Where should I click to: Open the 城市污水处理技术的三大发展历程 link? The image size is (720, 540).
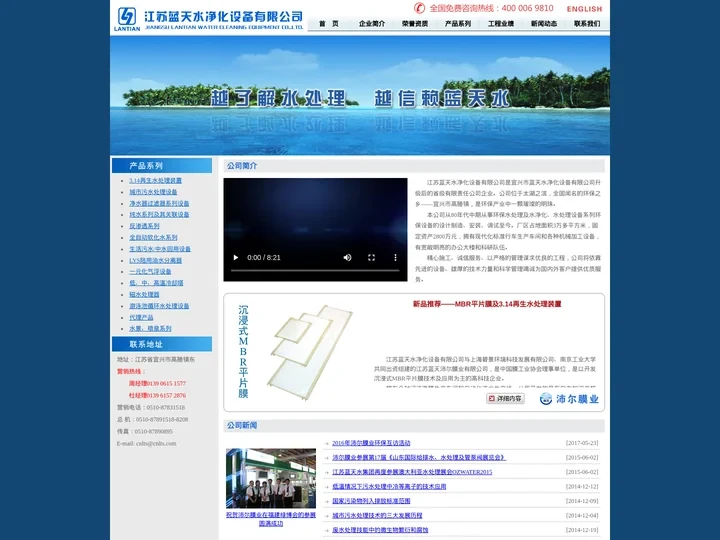(x=377, y=516)
